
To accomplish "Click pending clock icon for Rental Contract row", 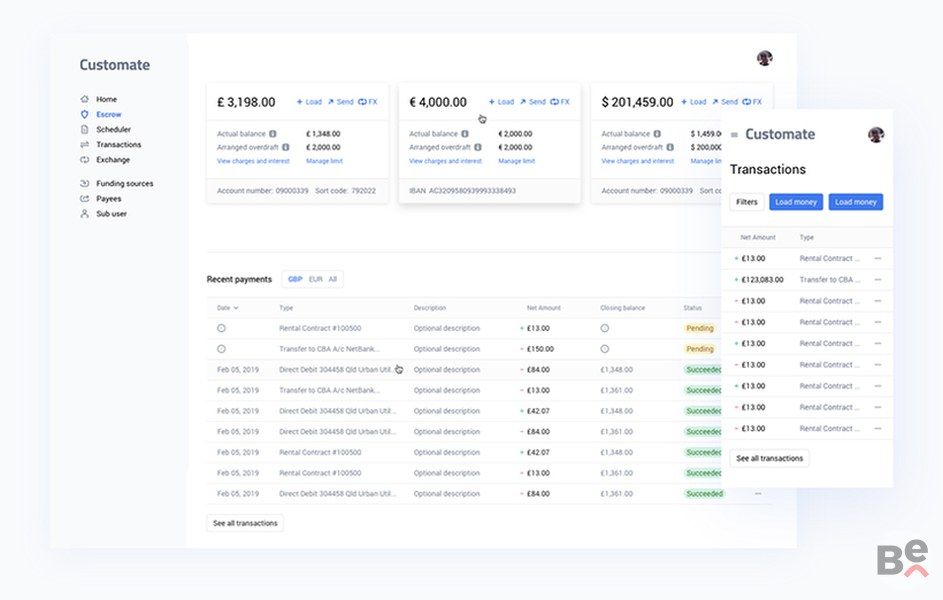I will coord(221,328).
